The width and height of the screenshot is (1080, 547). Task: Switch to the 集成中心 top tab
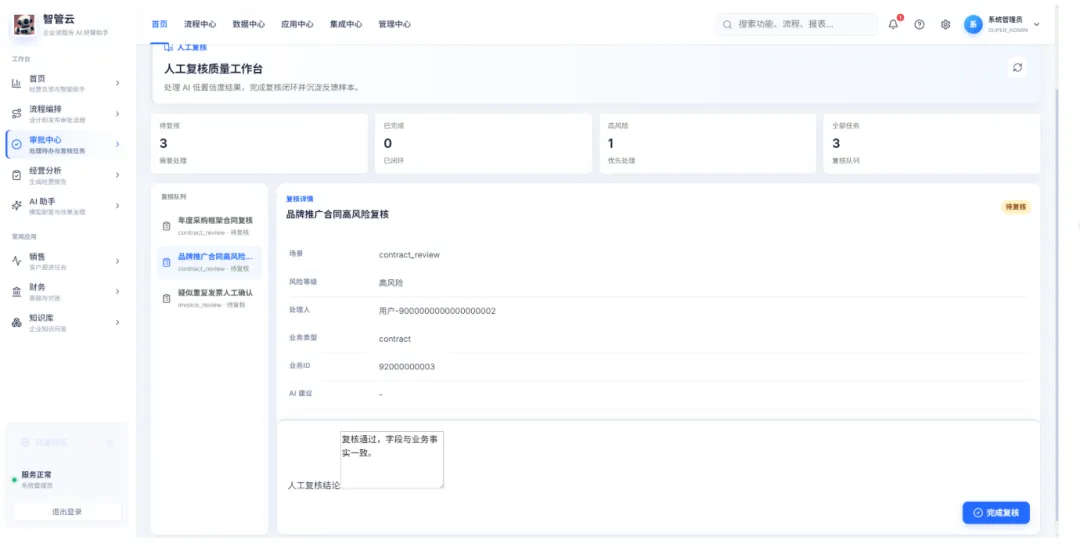[x=346, y=24]
